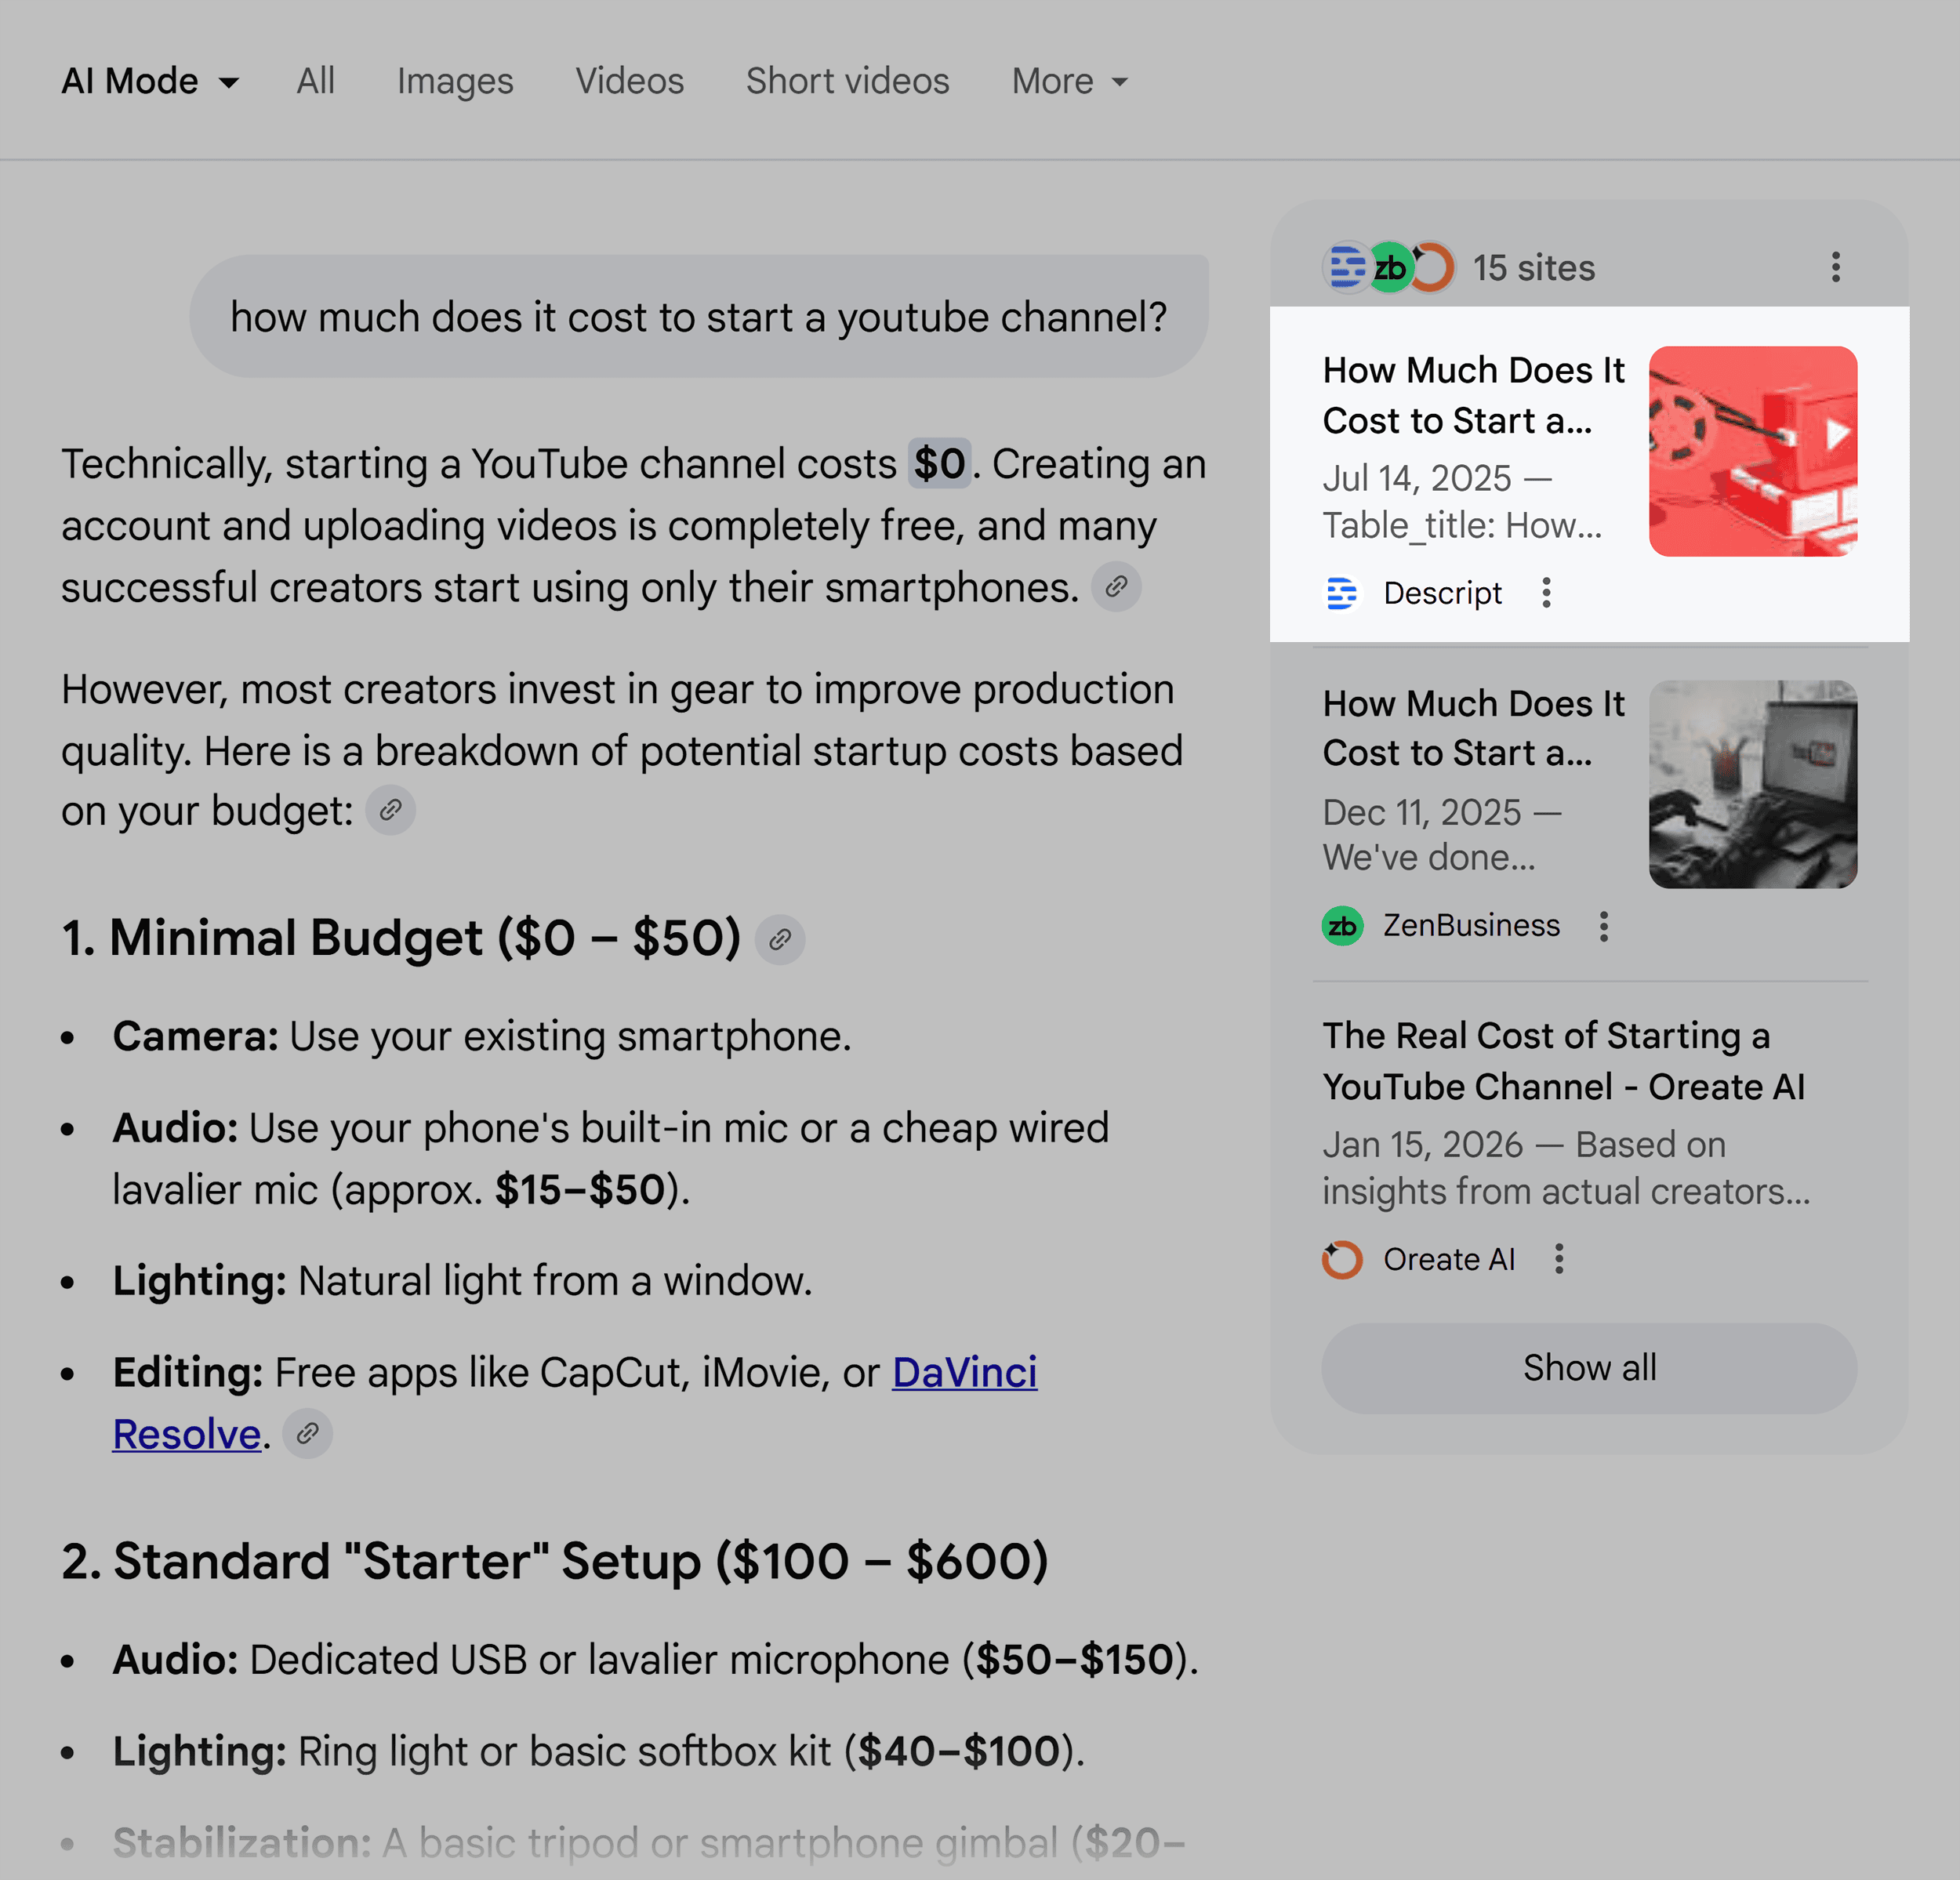Open the three-dot menu beside 15 sites
1960x1880 pixels.
(1835, 267)
